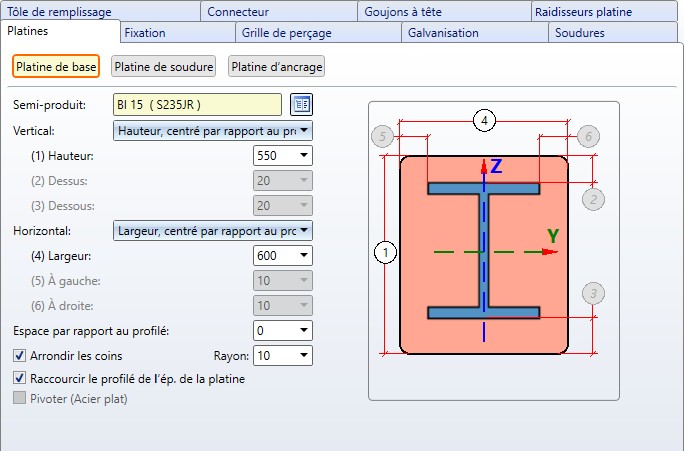
Task: Click dimension marker 6 in the diagram
Action: 589,136
